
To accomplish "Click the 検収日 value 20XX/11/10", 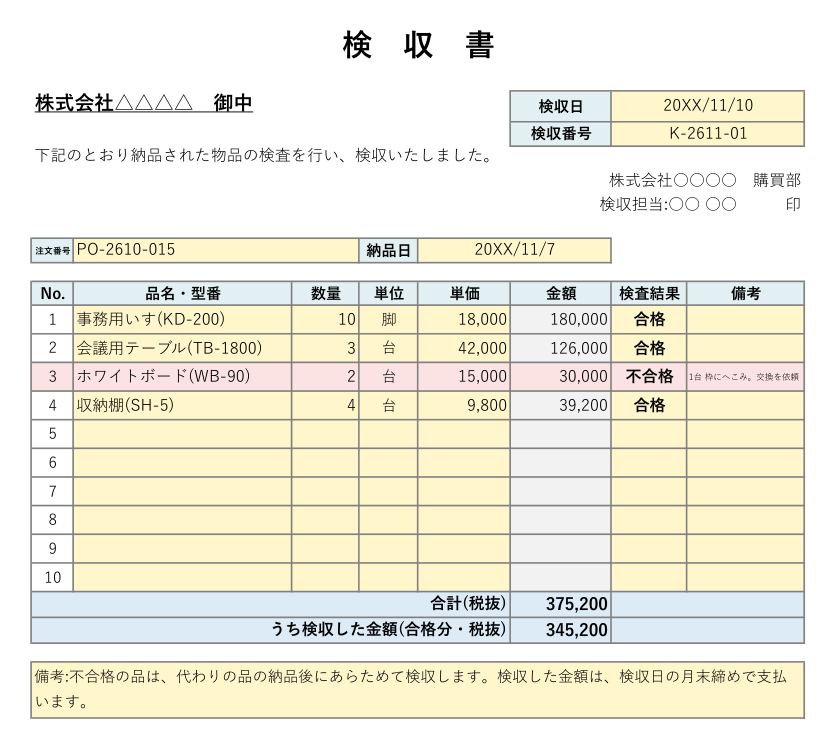I will [x=708, y=106].
